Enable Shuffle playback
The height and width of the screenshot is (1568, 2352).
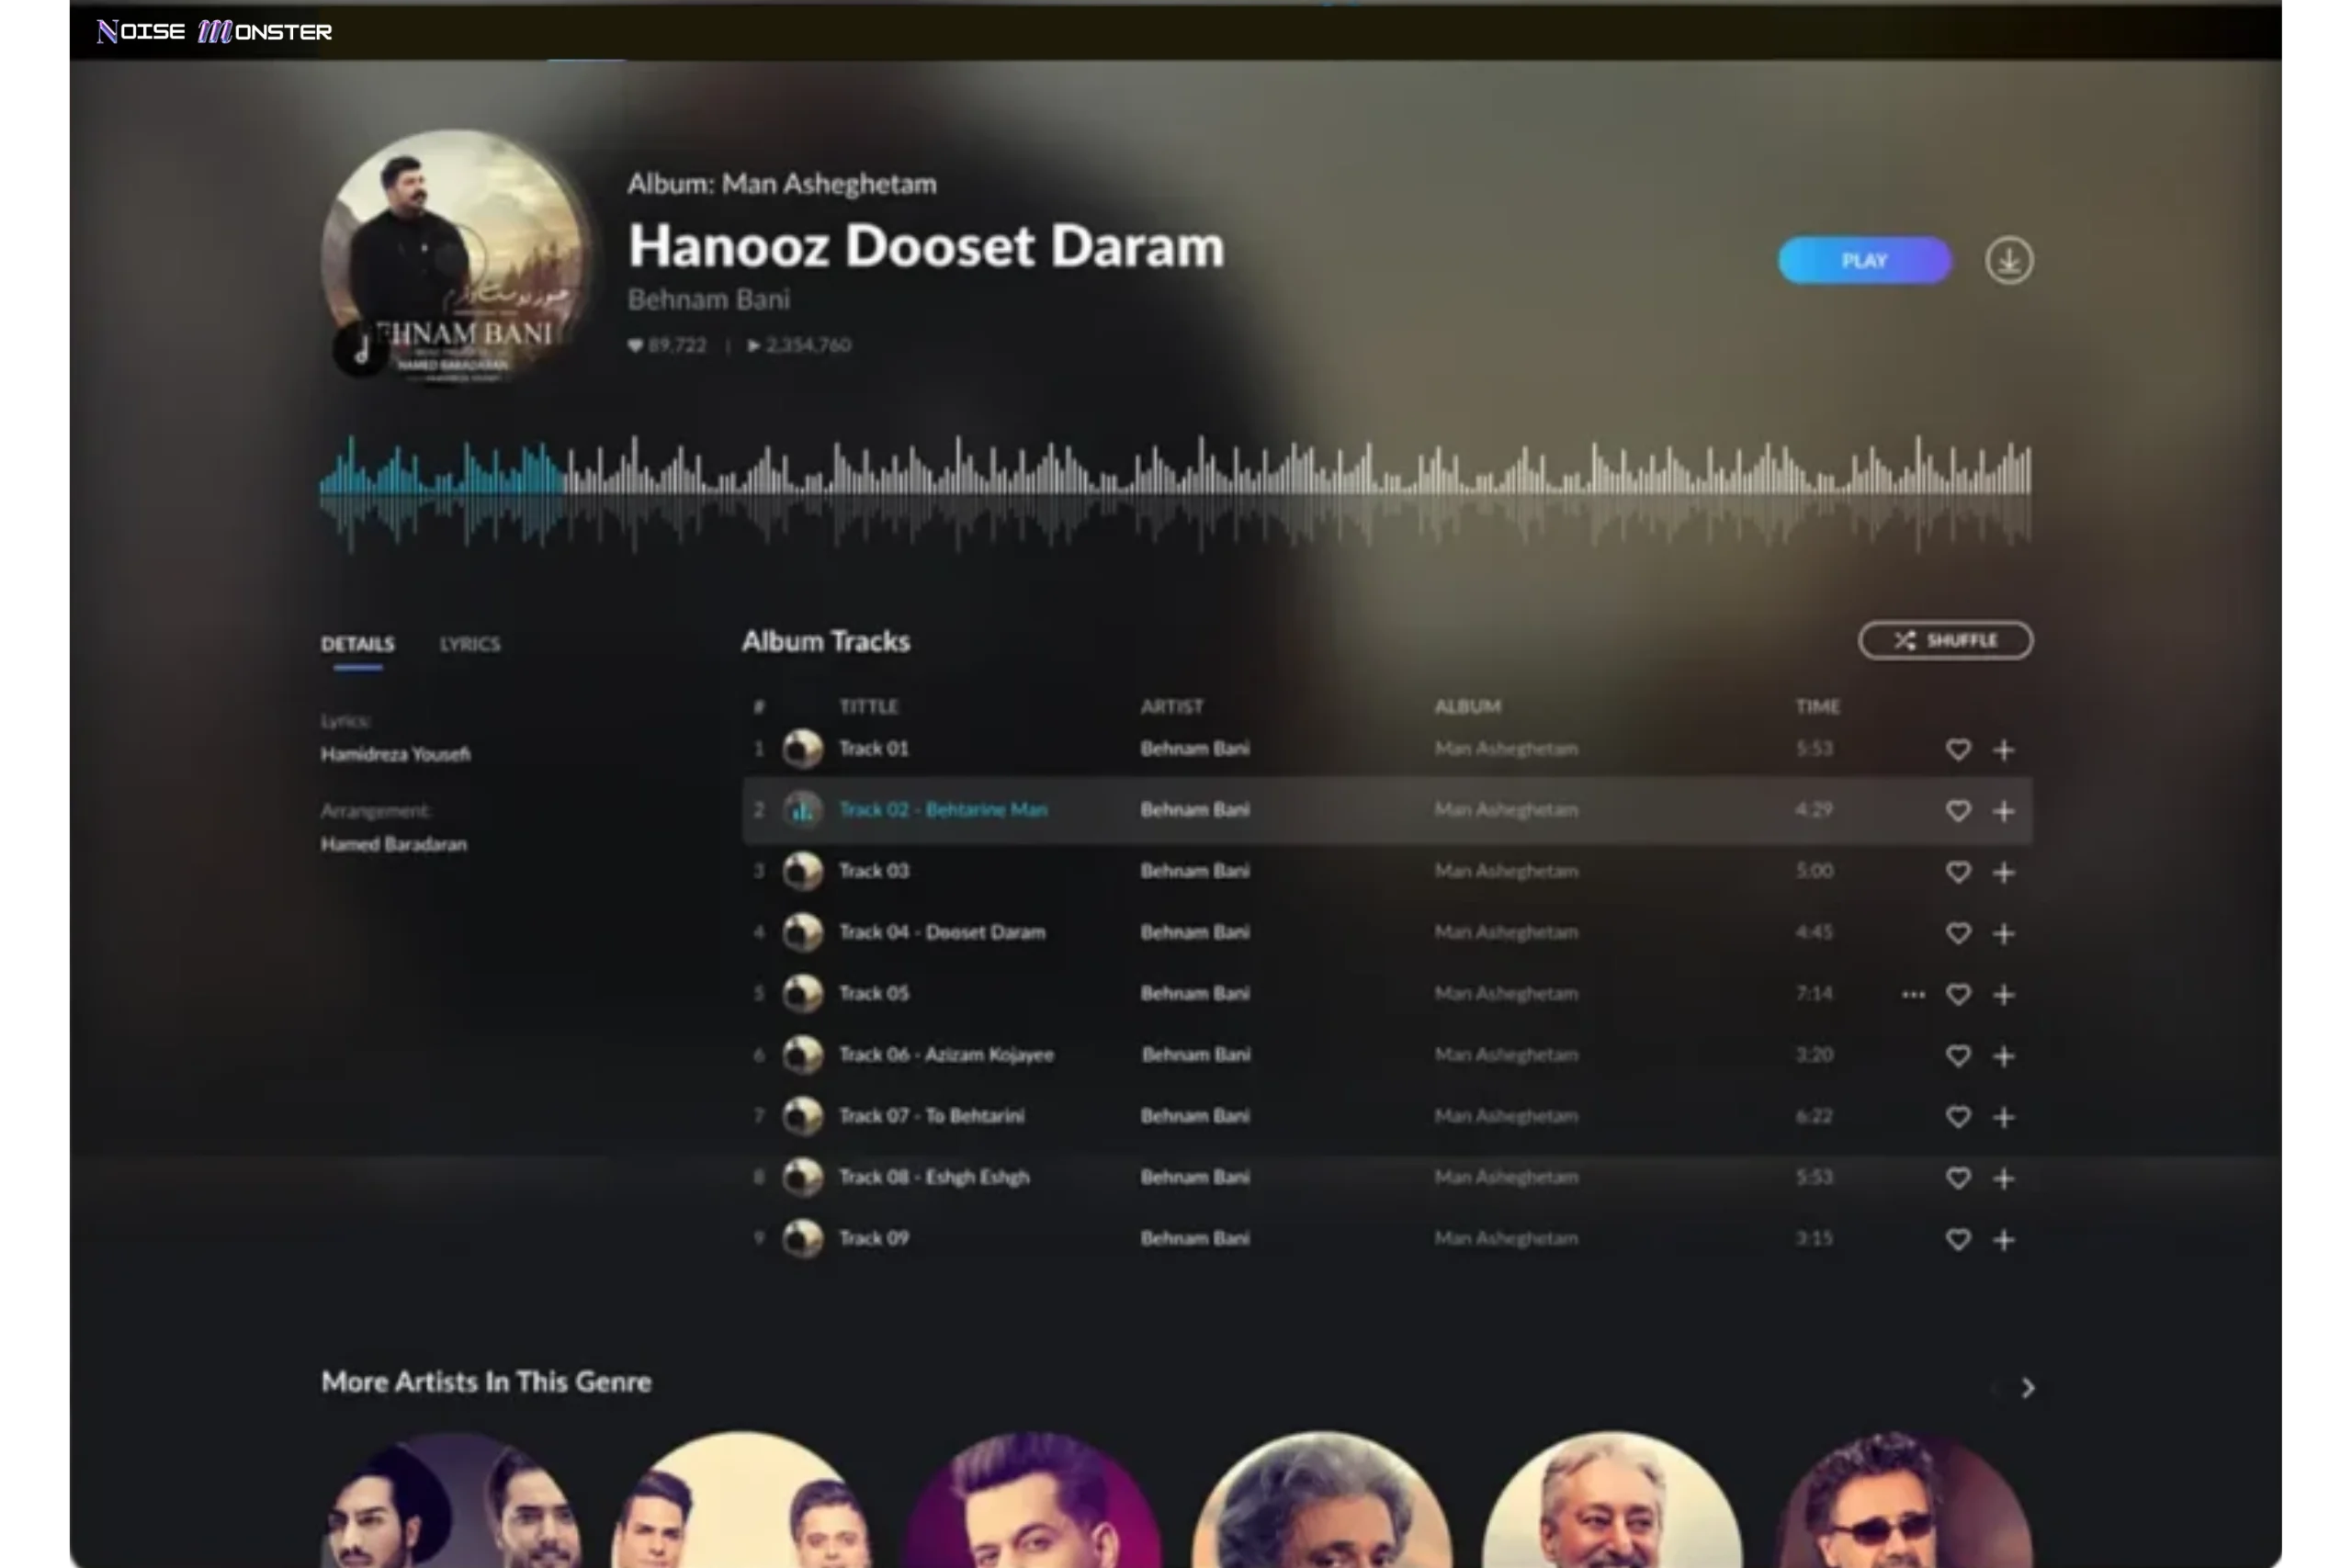click(1945, 640)
